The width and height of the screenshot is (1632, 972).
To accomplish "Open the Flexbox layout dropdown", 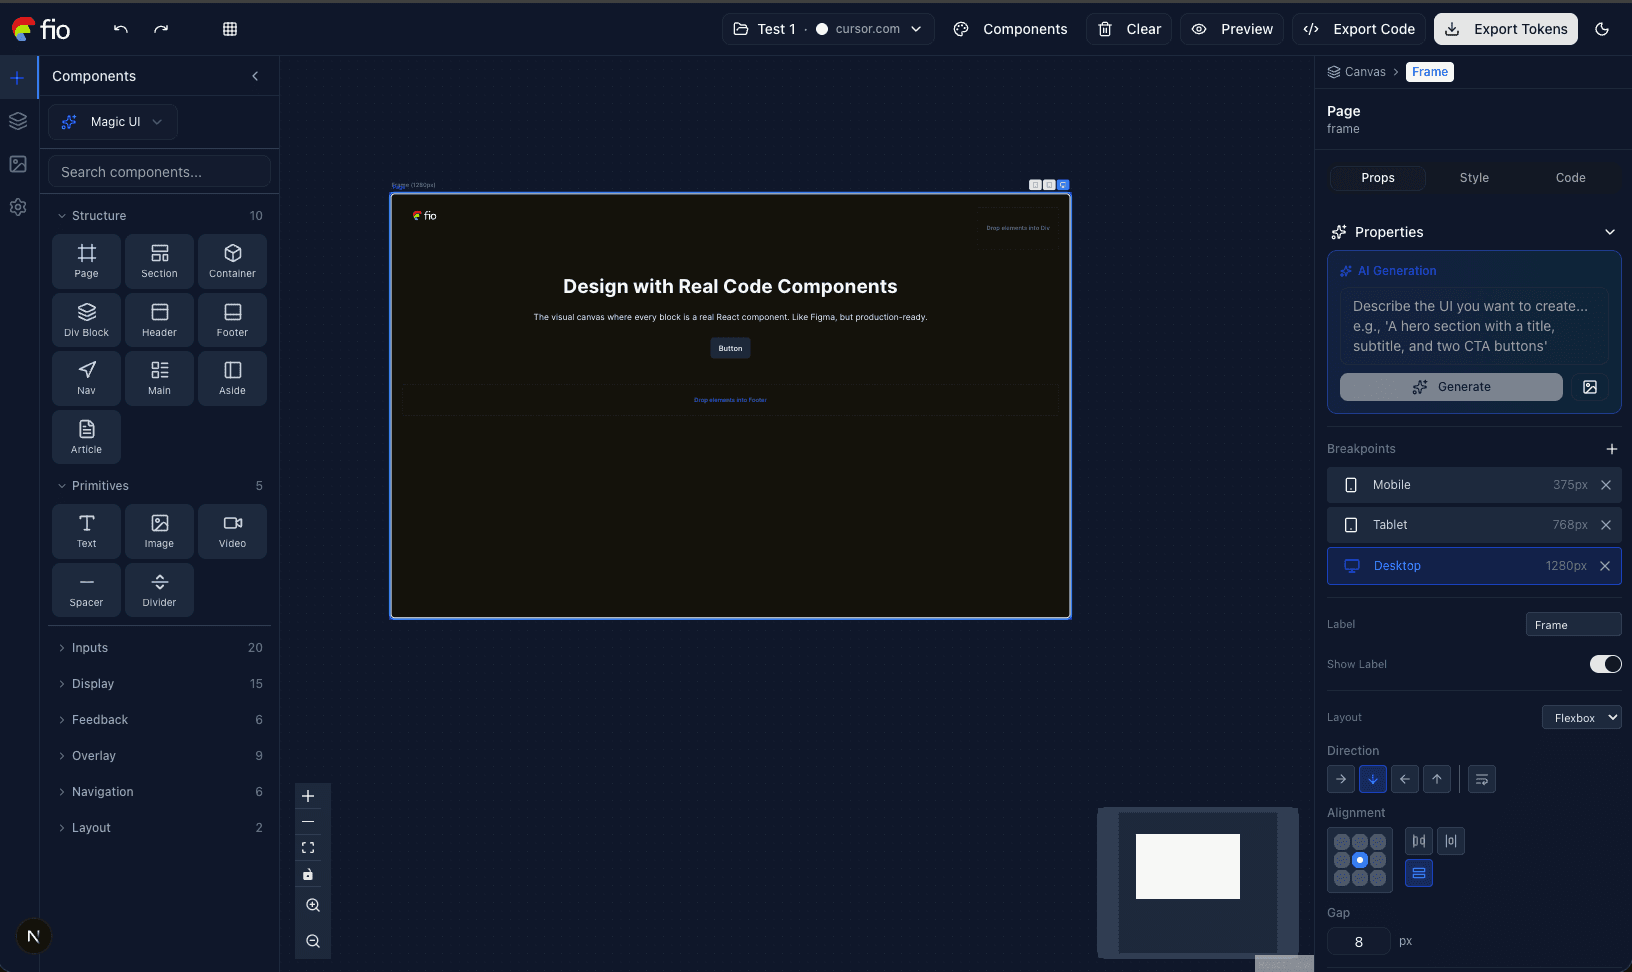I will point(1581,718).
